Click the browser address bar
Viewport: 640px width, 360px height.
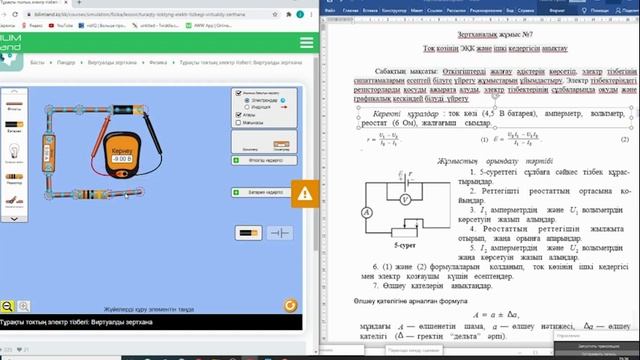click(147, 14)
